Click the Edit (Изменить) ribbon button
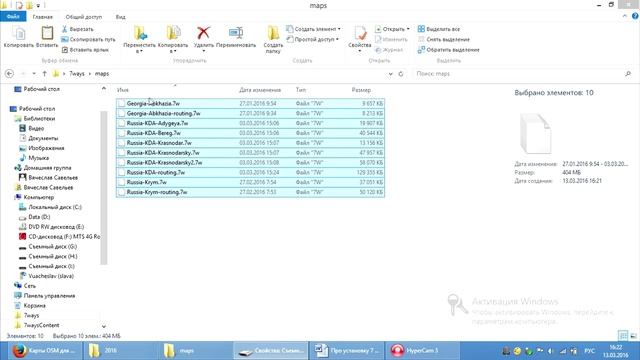This screenshot has width=640, height=360. (x=391, y=40)
